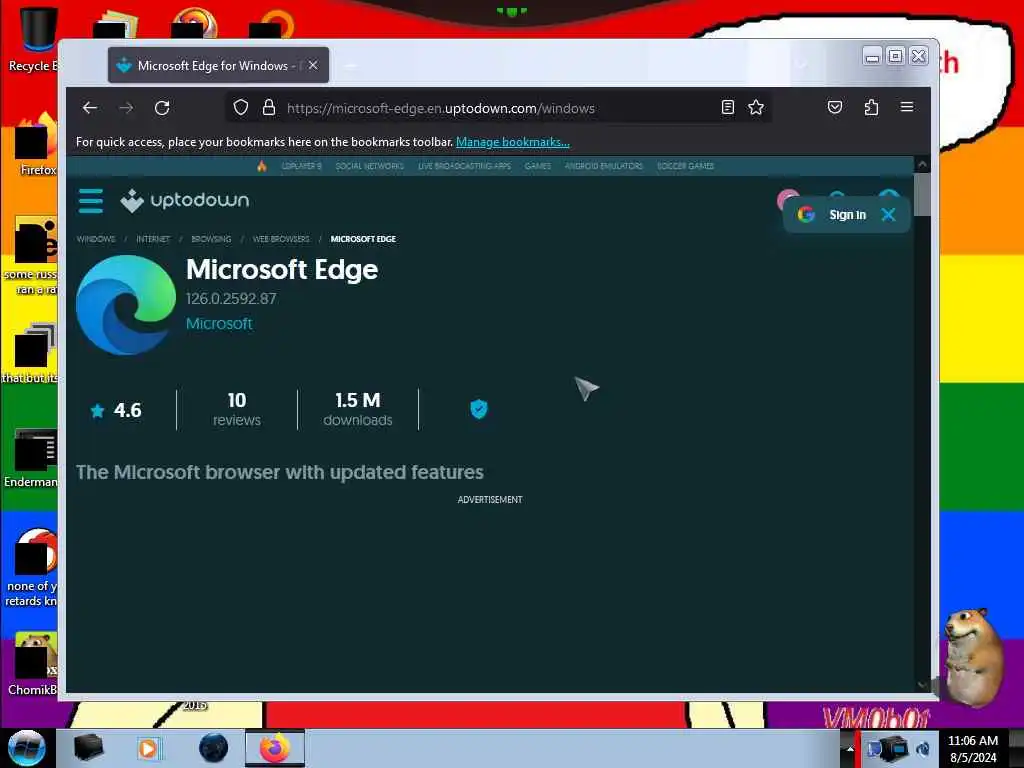Open Soccer Games menu item

tap(685, 166)
